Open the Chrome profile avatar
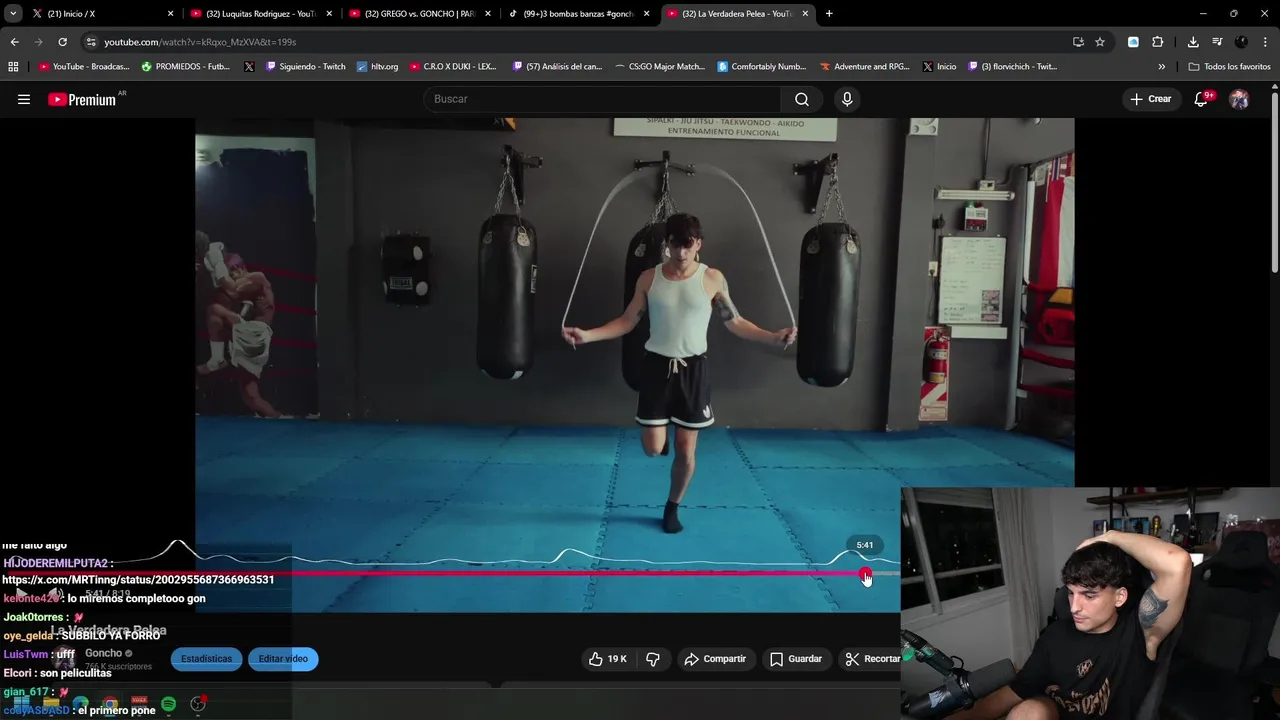Screen dimensions: 1280x720 pyautogui.click(x=1241, y=42)
